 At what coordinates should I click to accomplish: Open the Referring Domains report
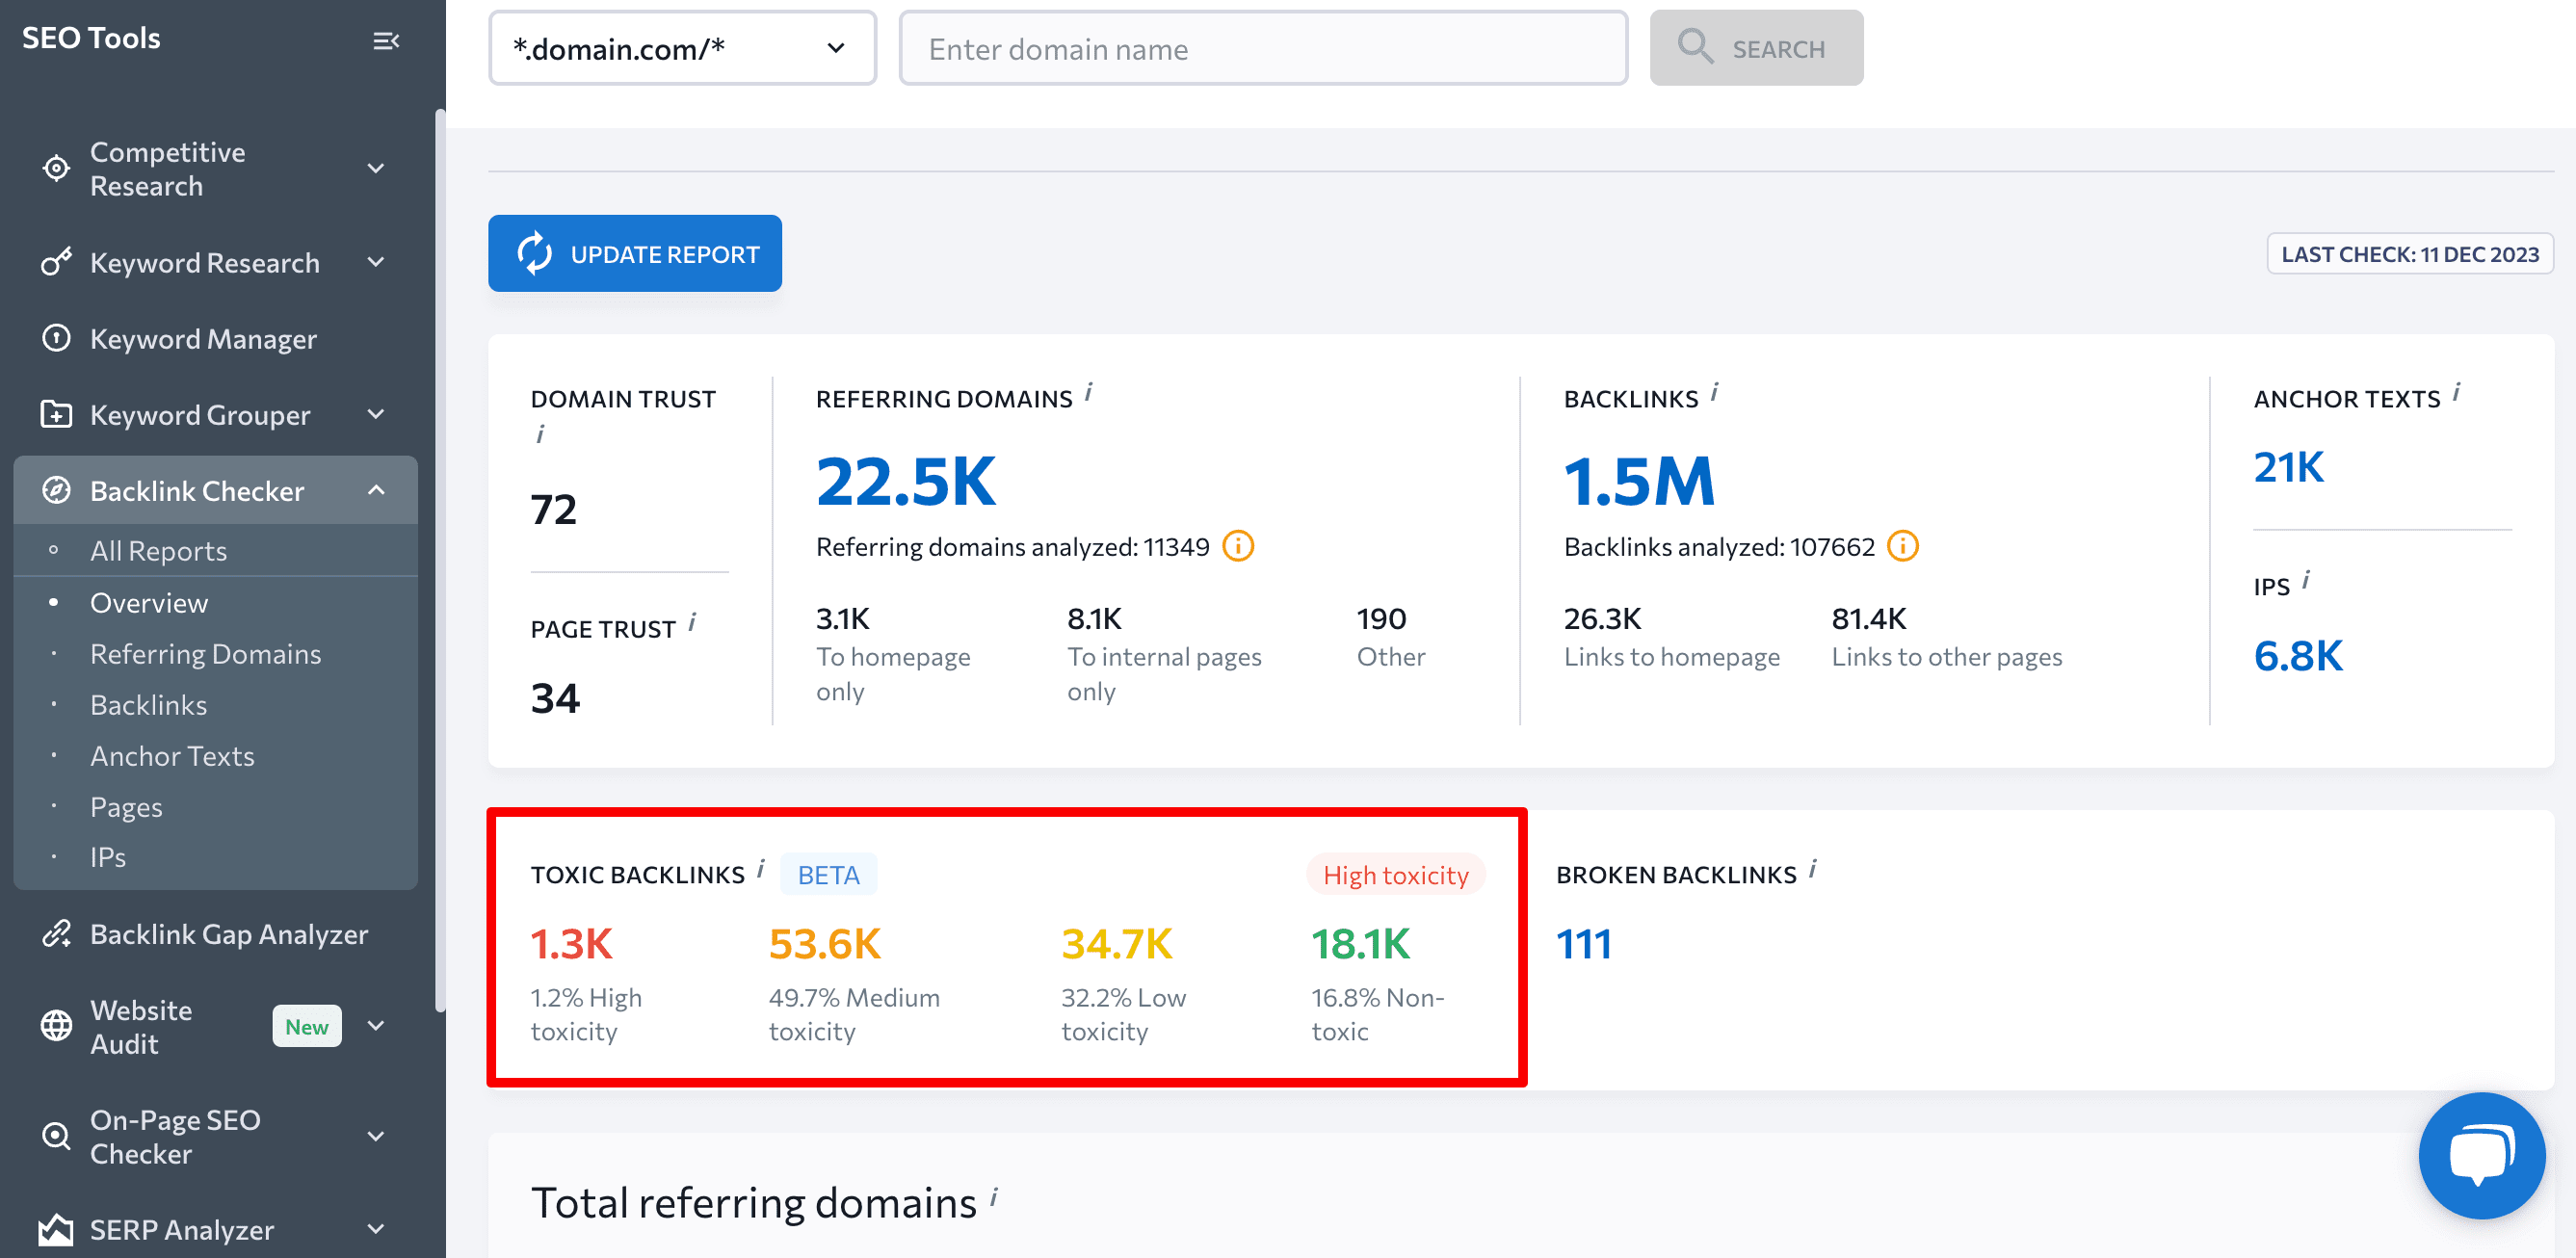205,653
